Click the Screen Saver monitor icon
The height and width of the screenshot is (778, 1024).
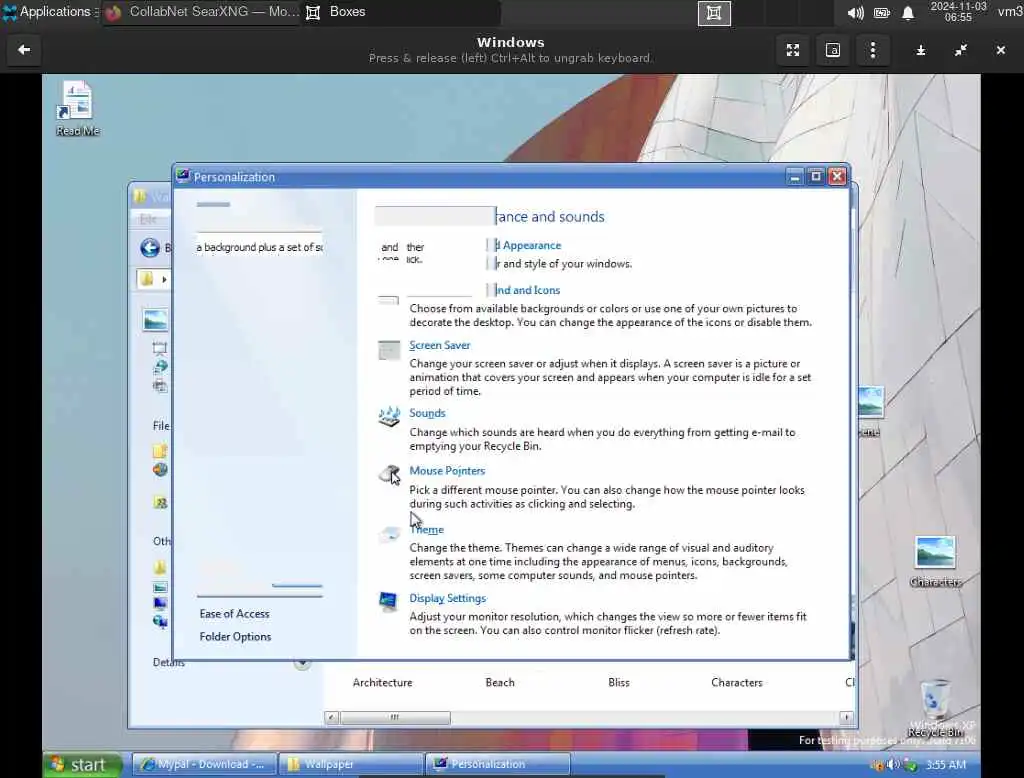[x=389, y=349]
